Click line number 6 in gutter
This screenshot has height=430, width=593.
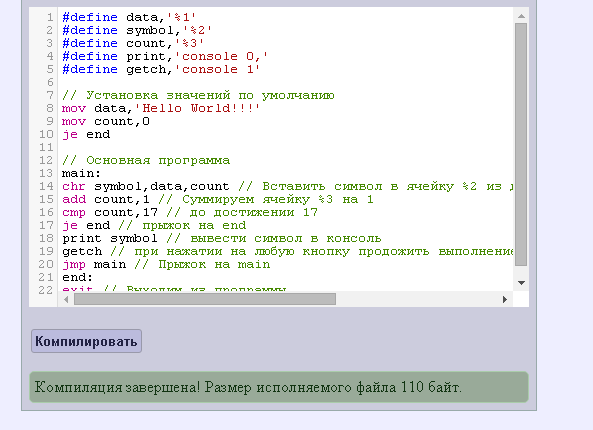tap(50, 82)
